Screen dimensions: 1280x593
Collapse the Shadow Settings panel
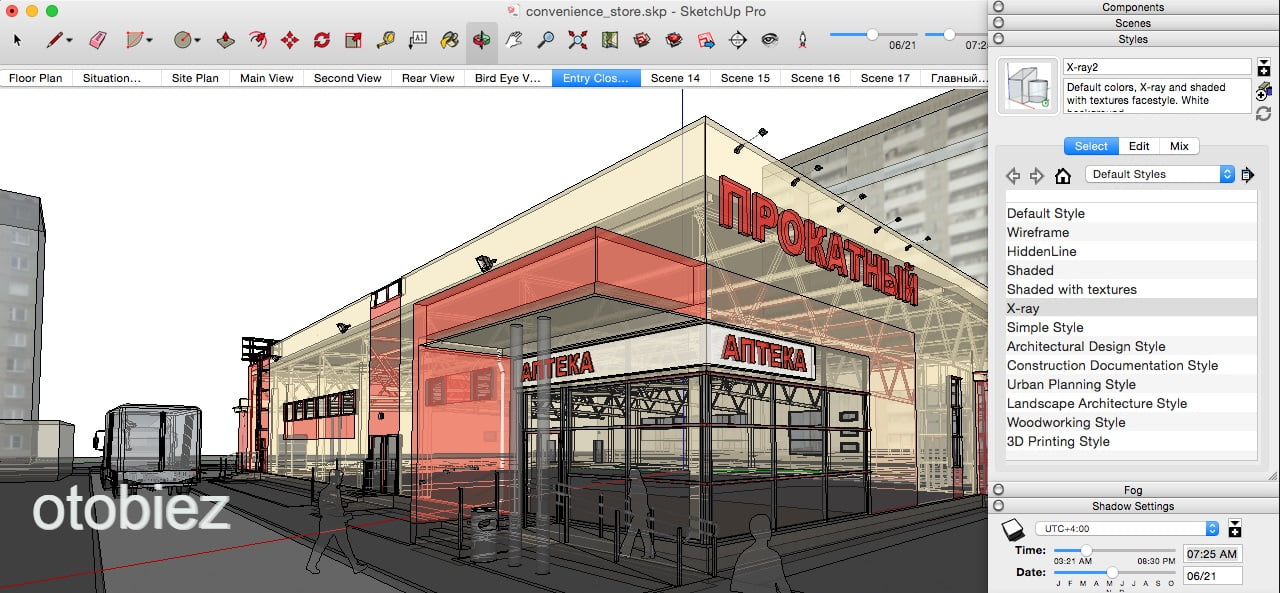[x=998, y=506]
